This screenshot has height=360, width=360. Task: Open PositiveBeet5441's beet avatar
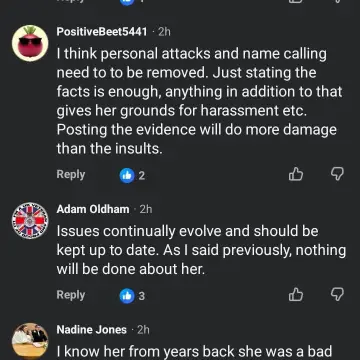pyautogui.click(x=30, y=43)
